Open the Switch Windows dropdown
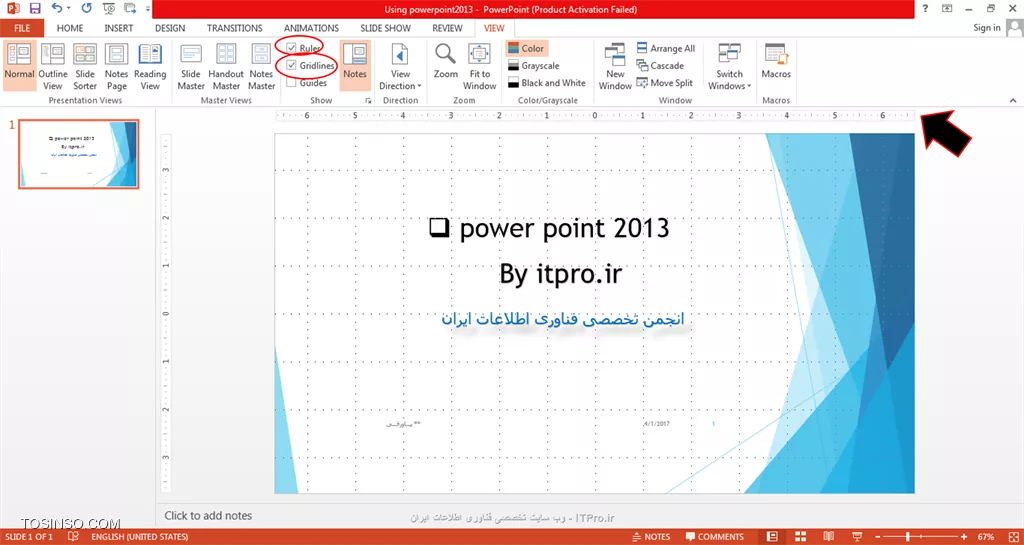The image size is (1024, 545). click(x=729, y=66)
